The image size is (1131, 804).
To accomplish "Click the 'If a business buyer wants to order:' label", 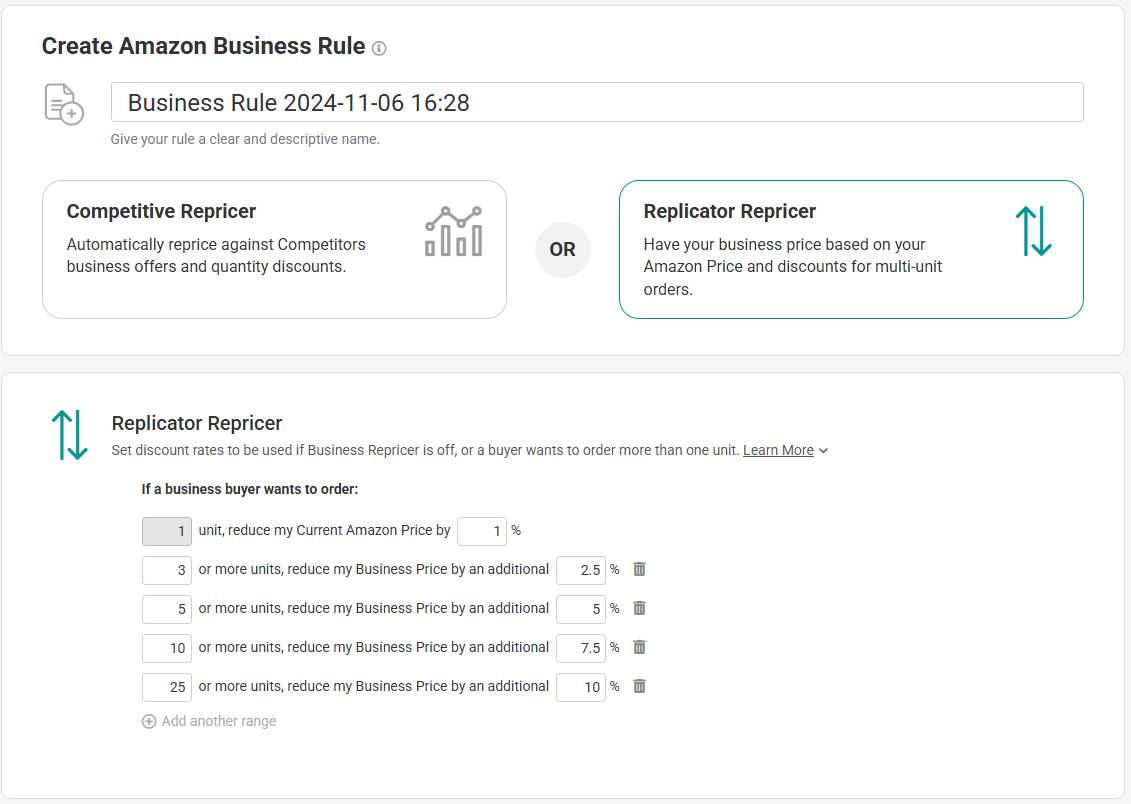I will pyautogui.click(x=250, y=489).
